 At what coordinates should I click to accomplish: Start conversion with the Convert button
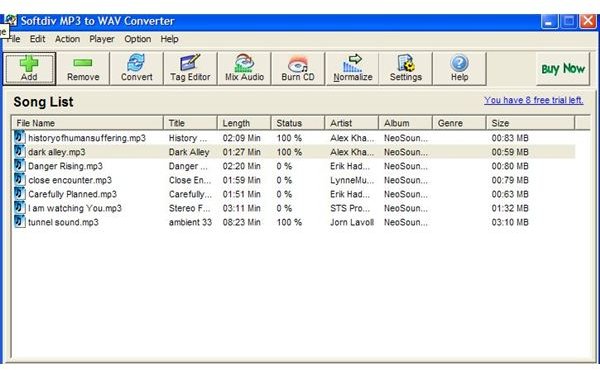[137, 69]
